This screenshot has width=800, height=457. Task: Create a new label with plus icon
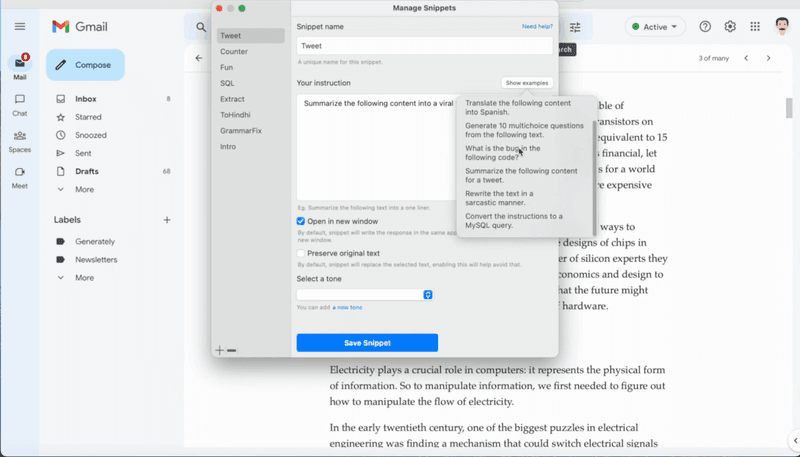(x=167, y=220)
